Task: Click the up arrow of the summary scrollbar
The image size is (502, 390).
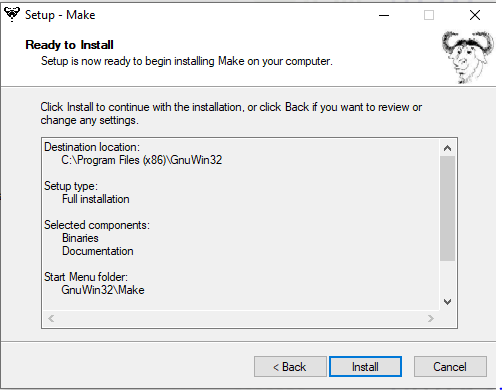Action: coord(447,148)
